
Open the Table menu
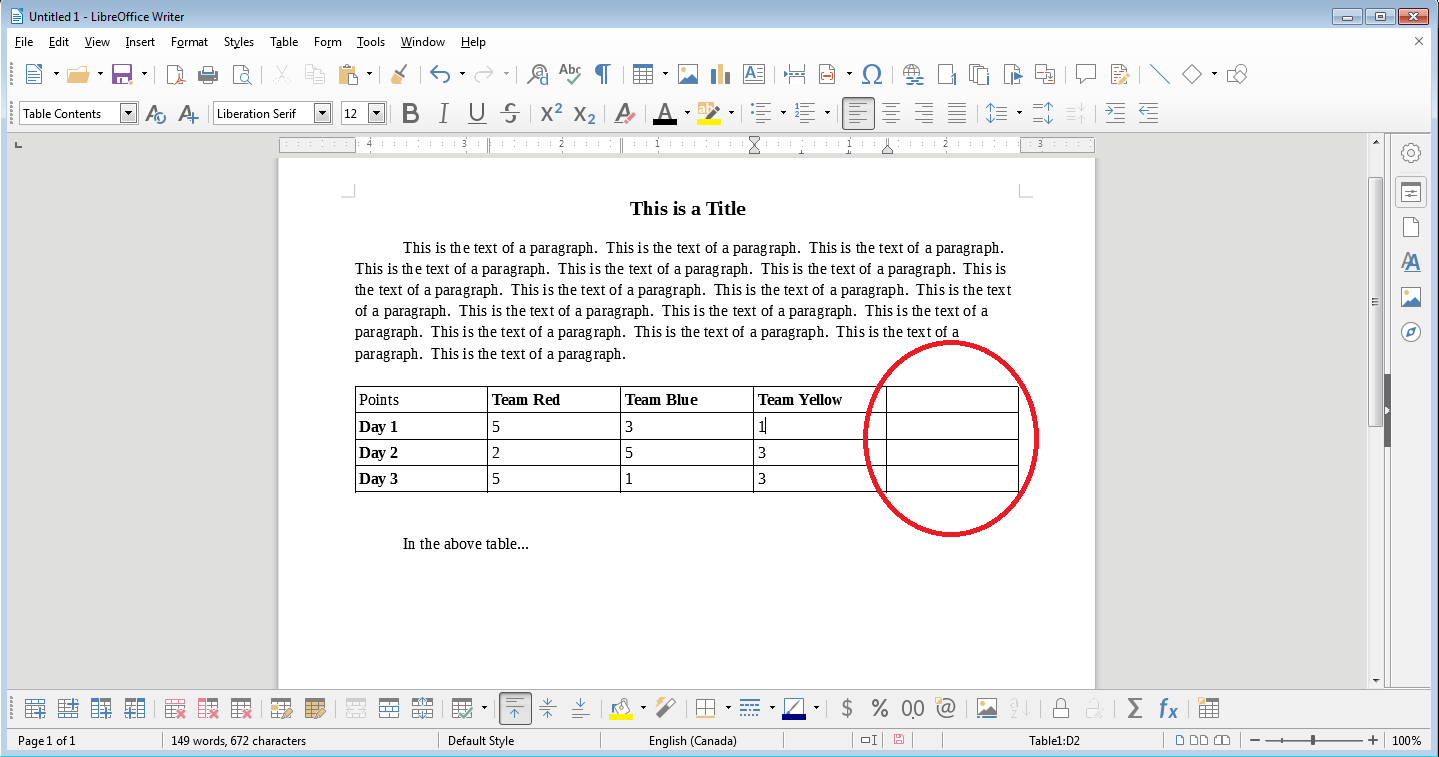coord(283,41)
